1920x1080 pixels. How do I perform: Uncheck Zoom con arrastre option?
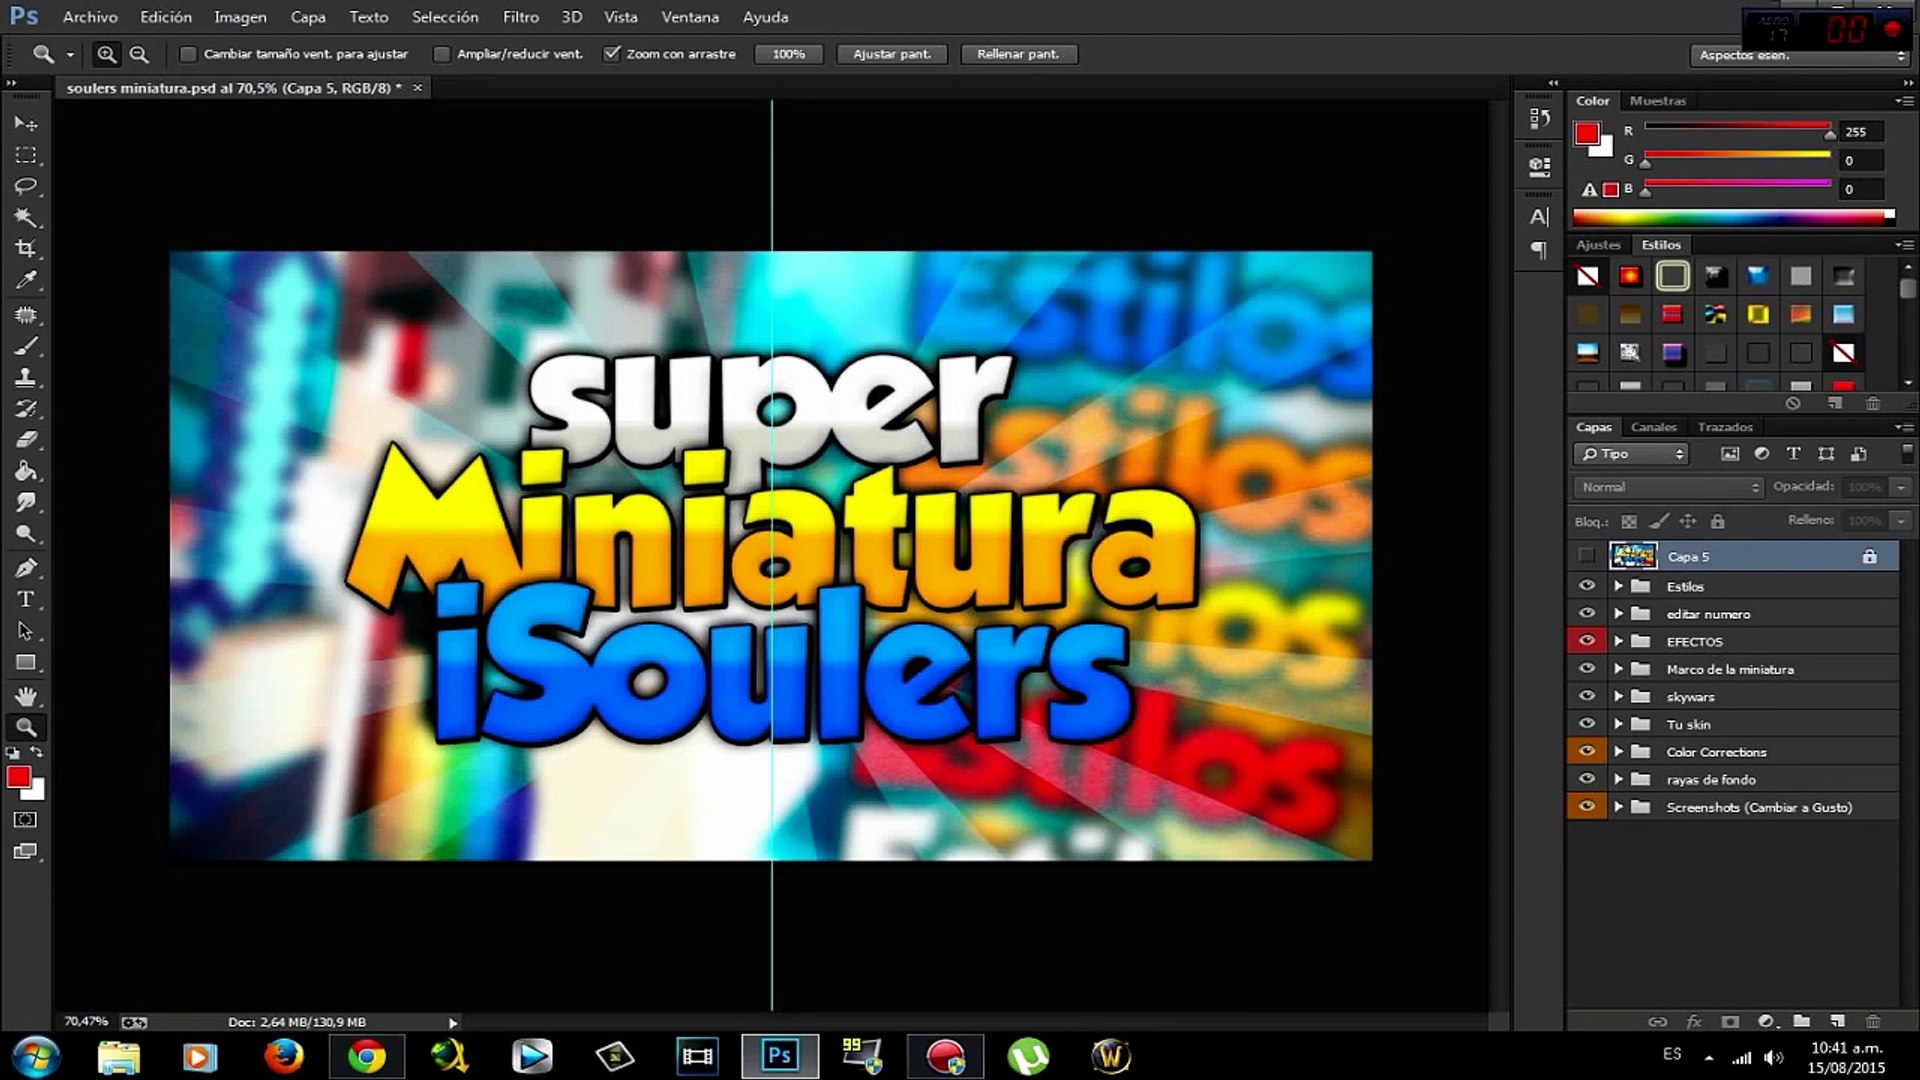[x=612, y=54]
